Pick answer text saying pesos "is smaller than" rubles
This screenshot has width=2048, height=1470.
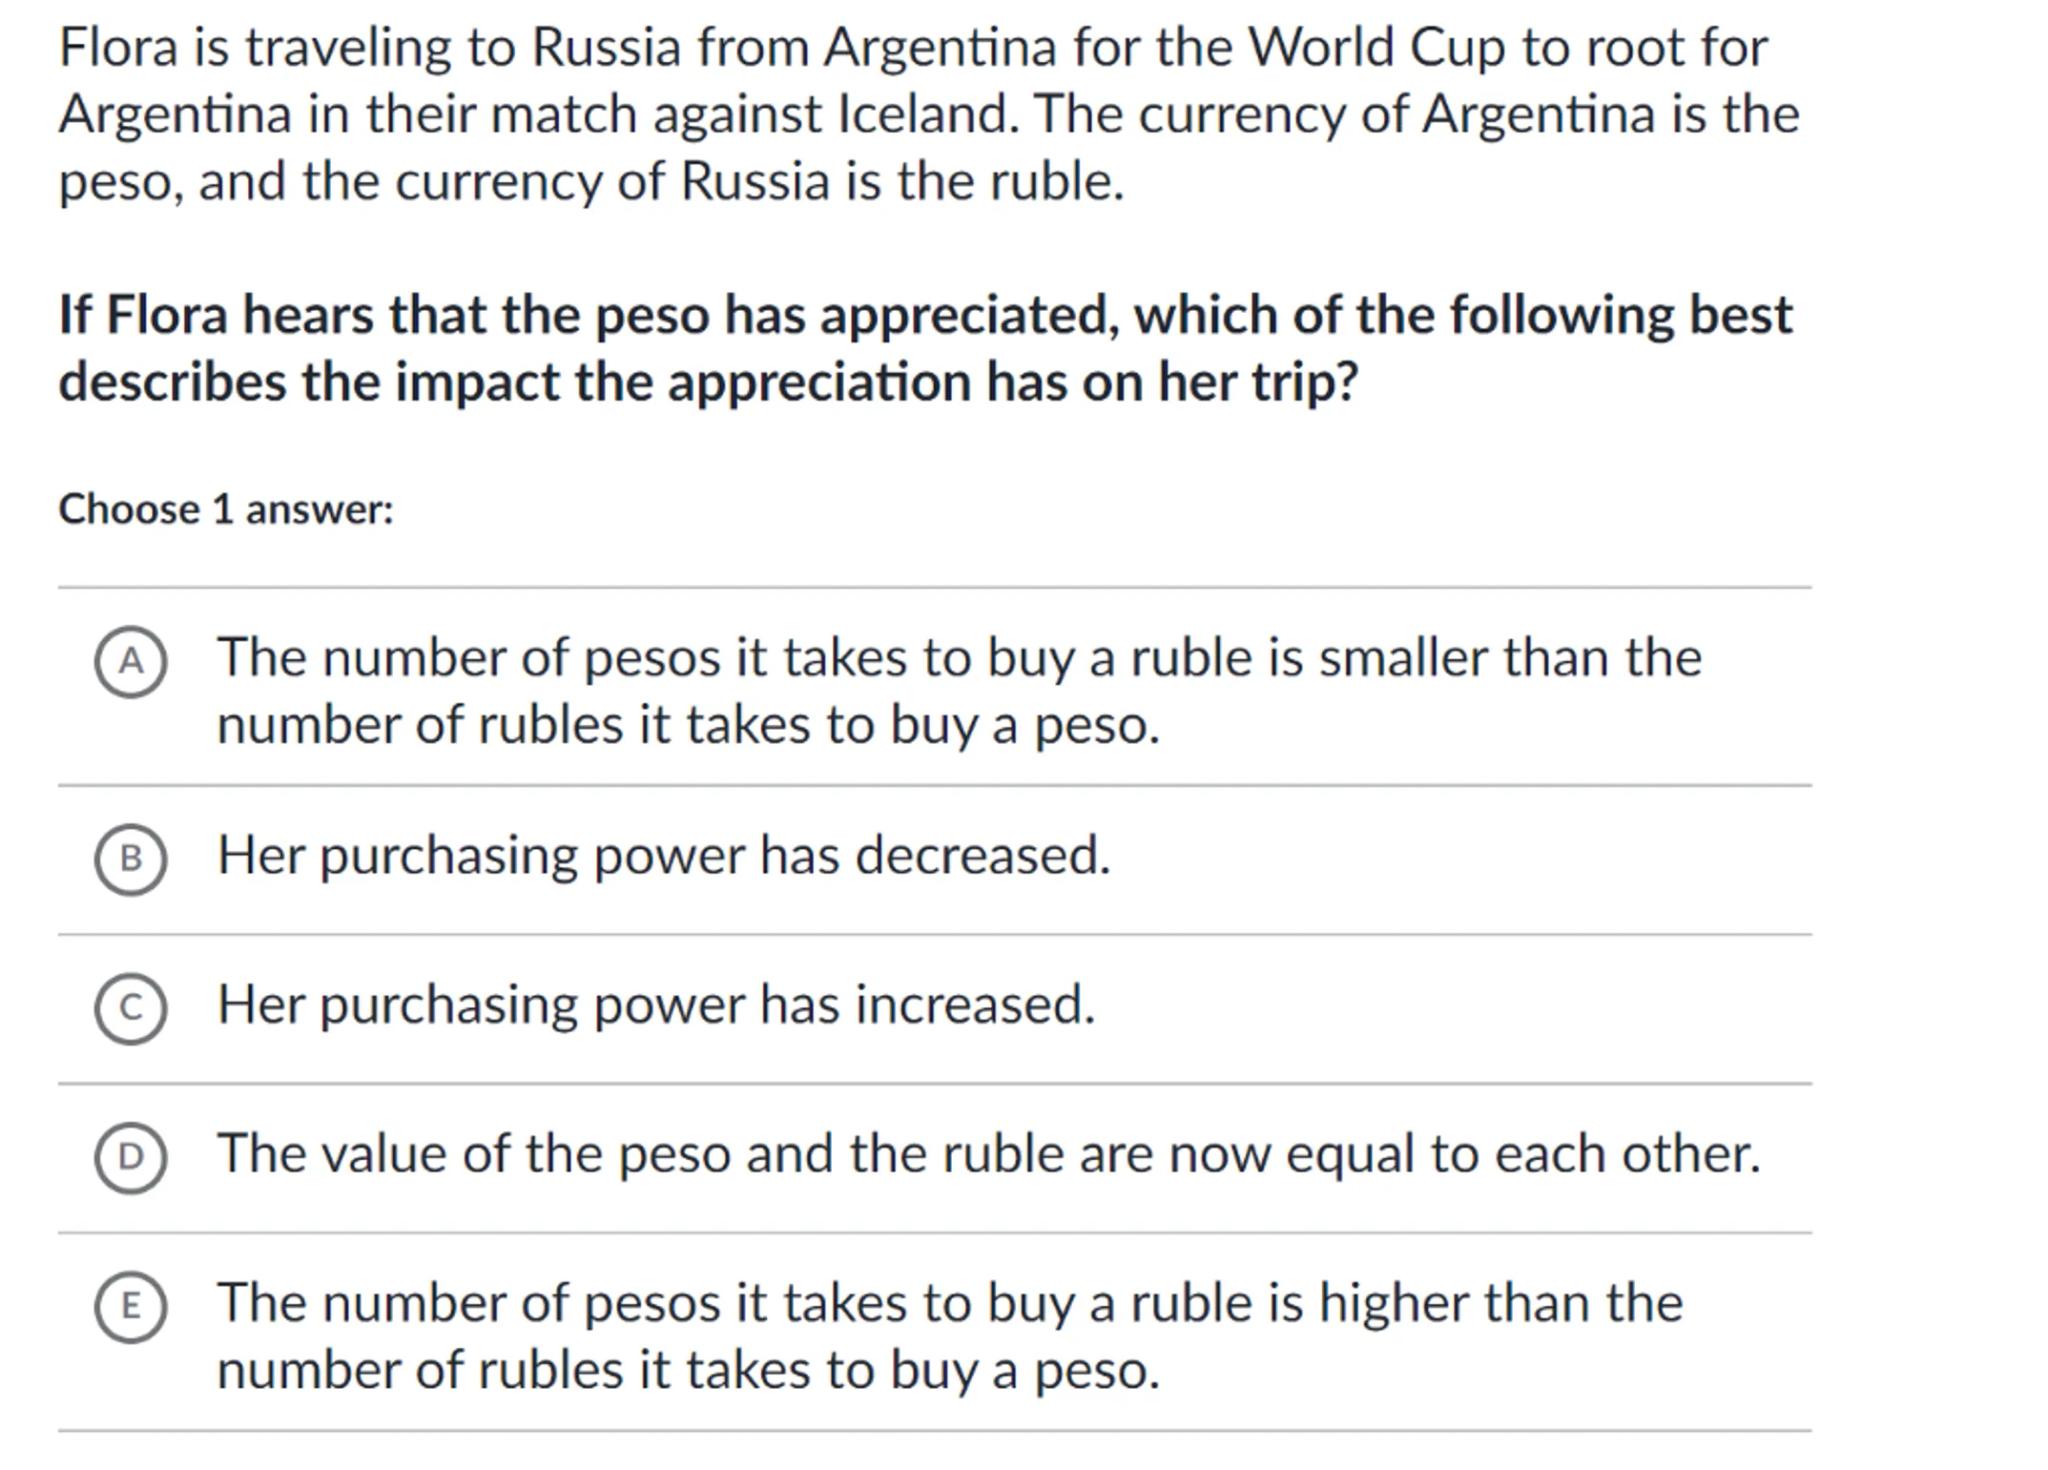(x=958, y=691)
